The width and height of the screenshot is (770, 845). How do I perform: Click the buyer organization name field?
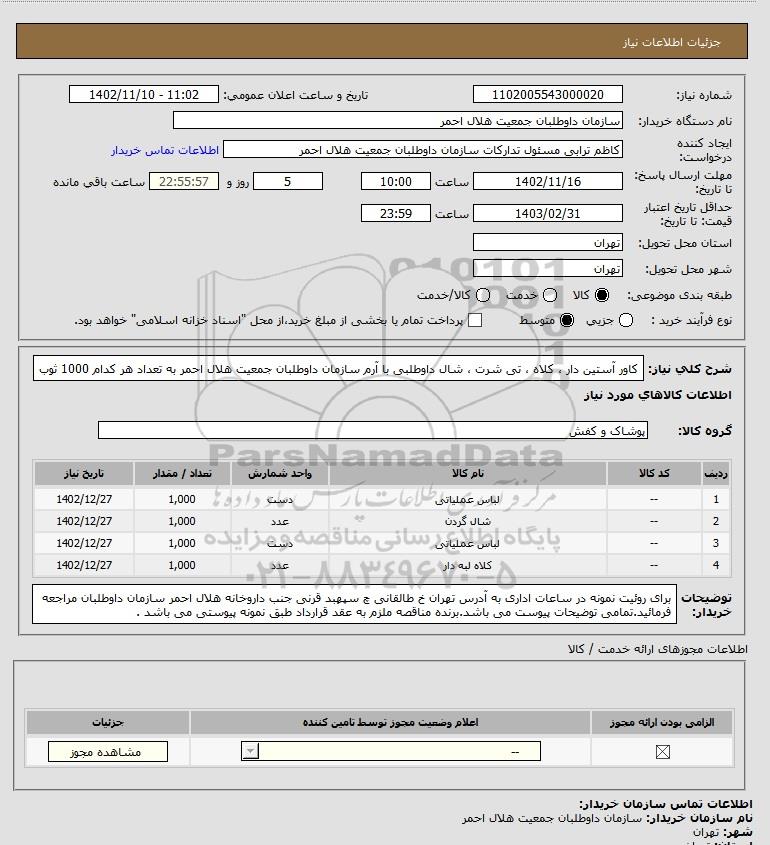pos(398,120)
